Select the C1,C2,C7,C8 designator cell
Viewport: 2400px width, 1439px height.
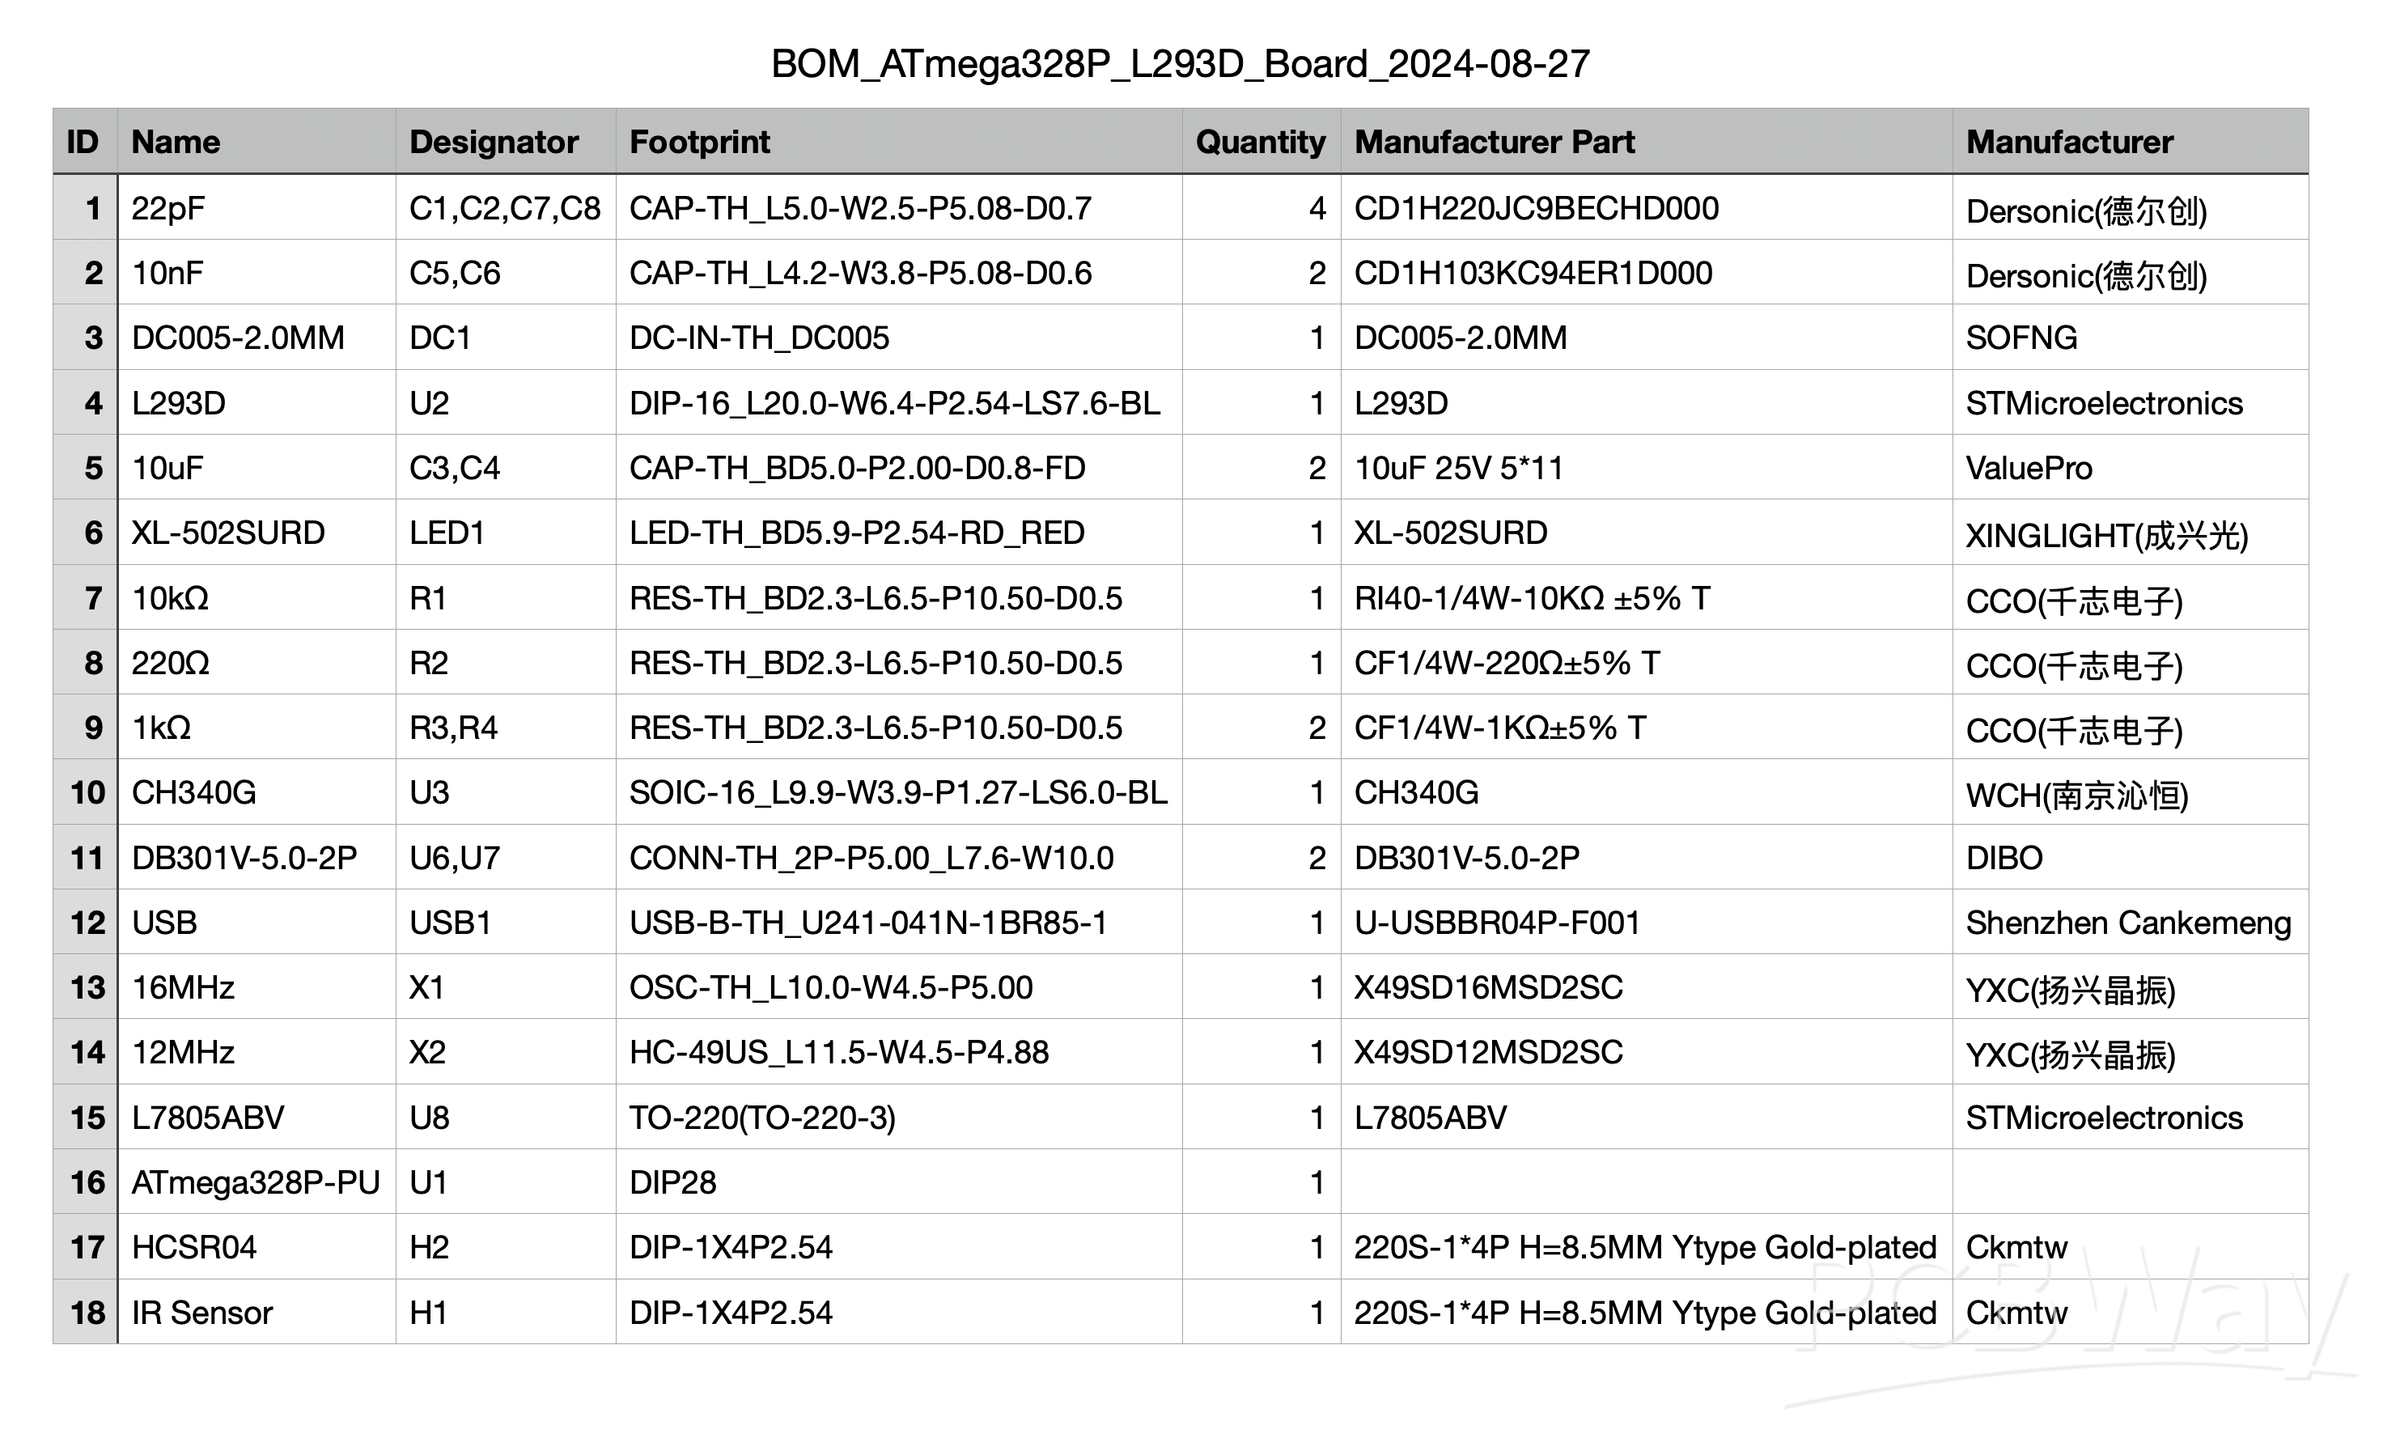click(505, 208)
